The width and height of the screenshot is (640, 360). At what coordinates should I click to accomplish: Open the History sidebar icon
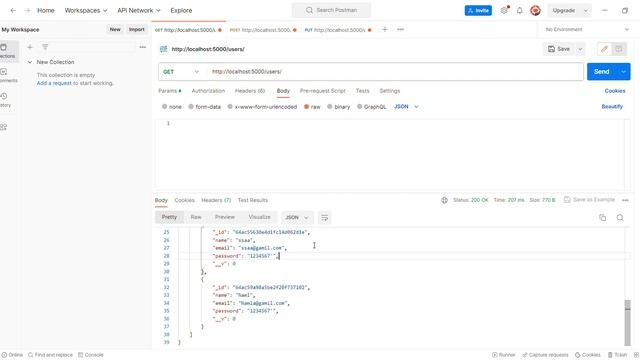pyautogui.click(x=5, y=100)
